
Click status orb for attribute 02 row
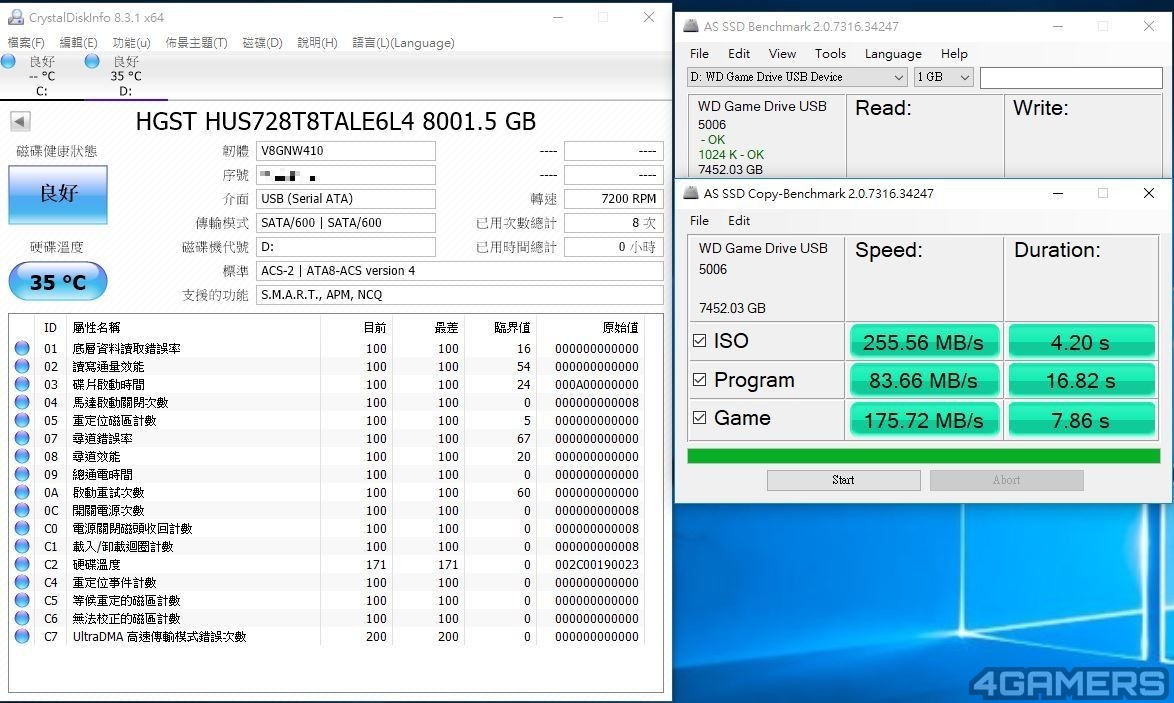[22, 366]
